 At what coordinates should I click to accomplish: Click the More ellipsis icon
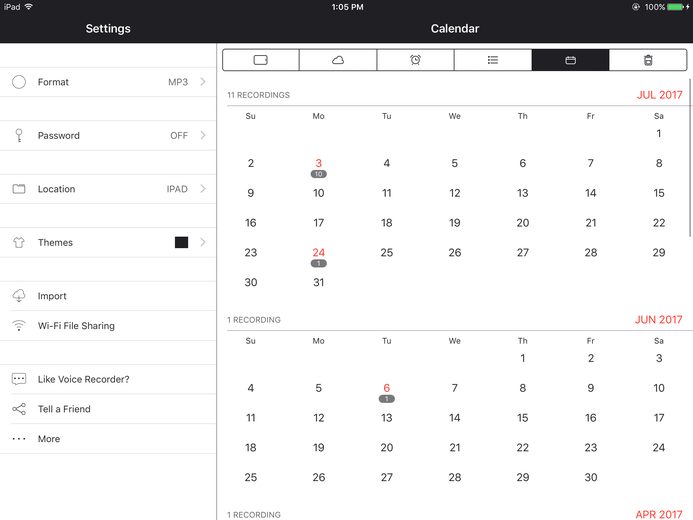pyautogui.click(x=19, y=439)
